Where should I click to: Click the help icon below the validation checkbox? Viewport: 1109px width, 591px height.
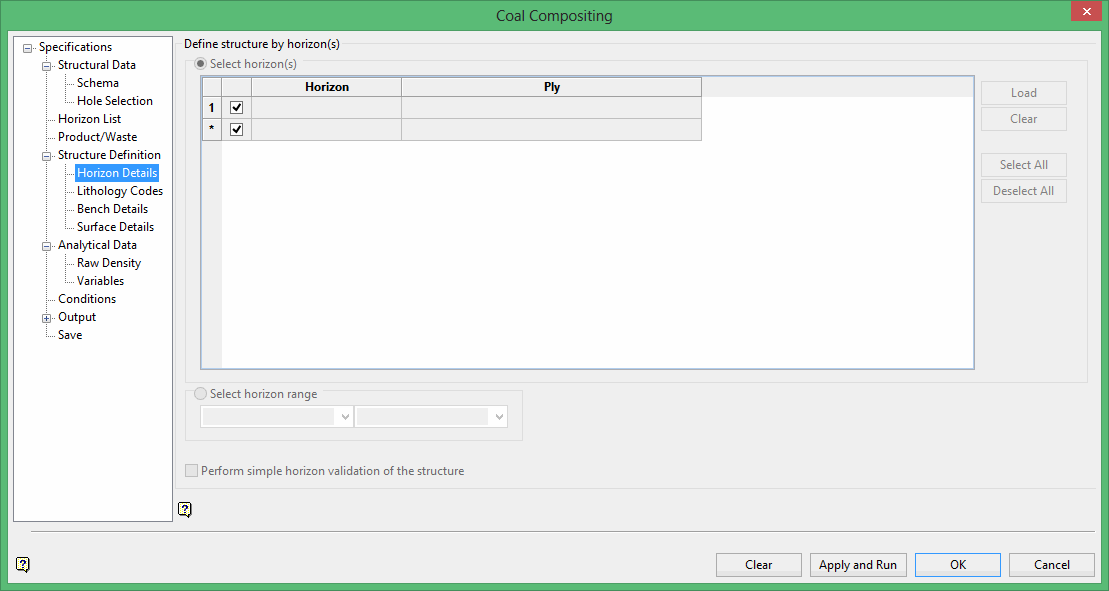[184, 510]
